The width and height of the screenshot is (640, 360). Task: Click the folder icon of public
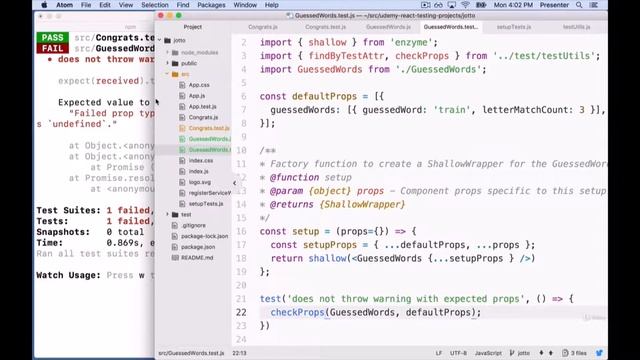point(175,63)
